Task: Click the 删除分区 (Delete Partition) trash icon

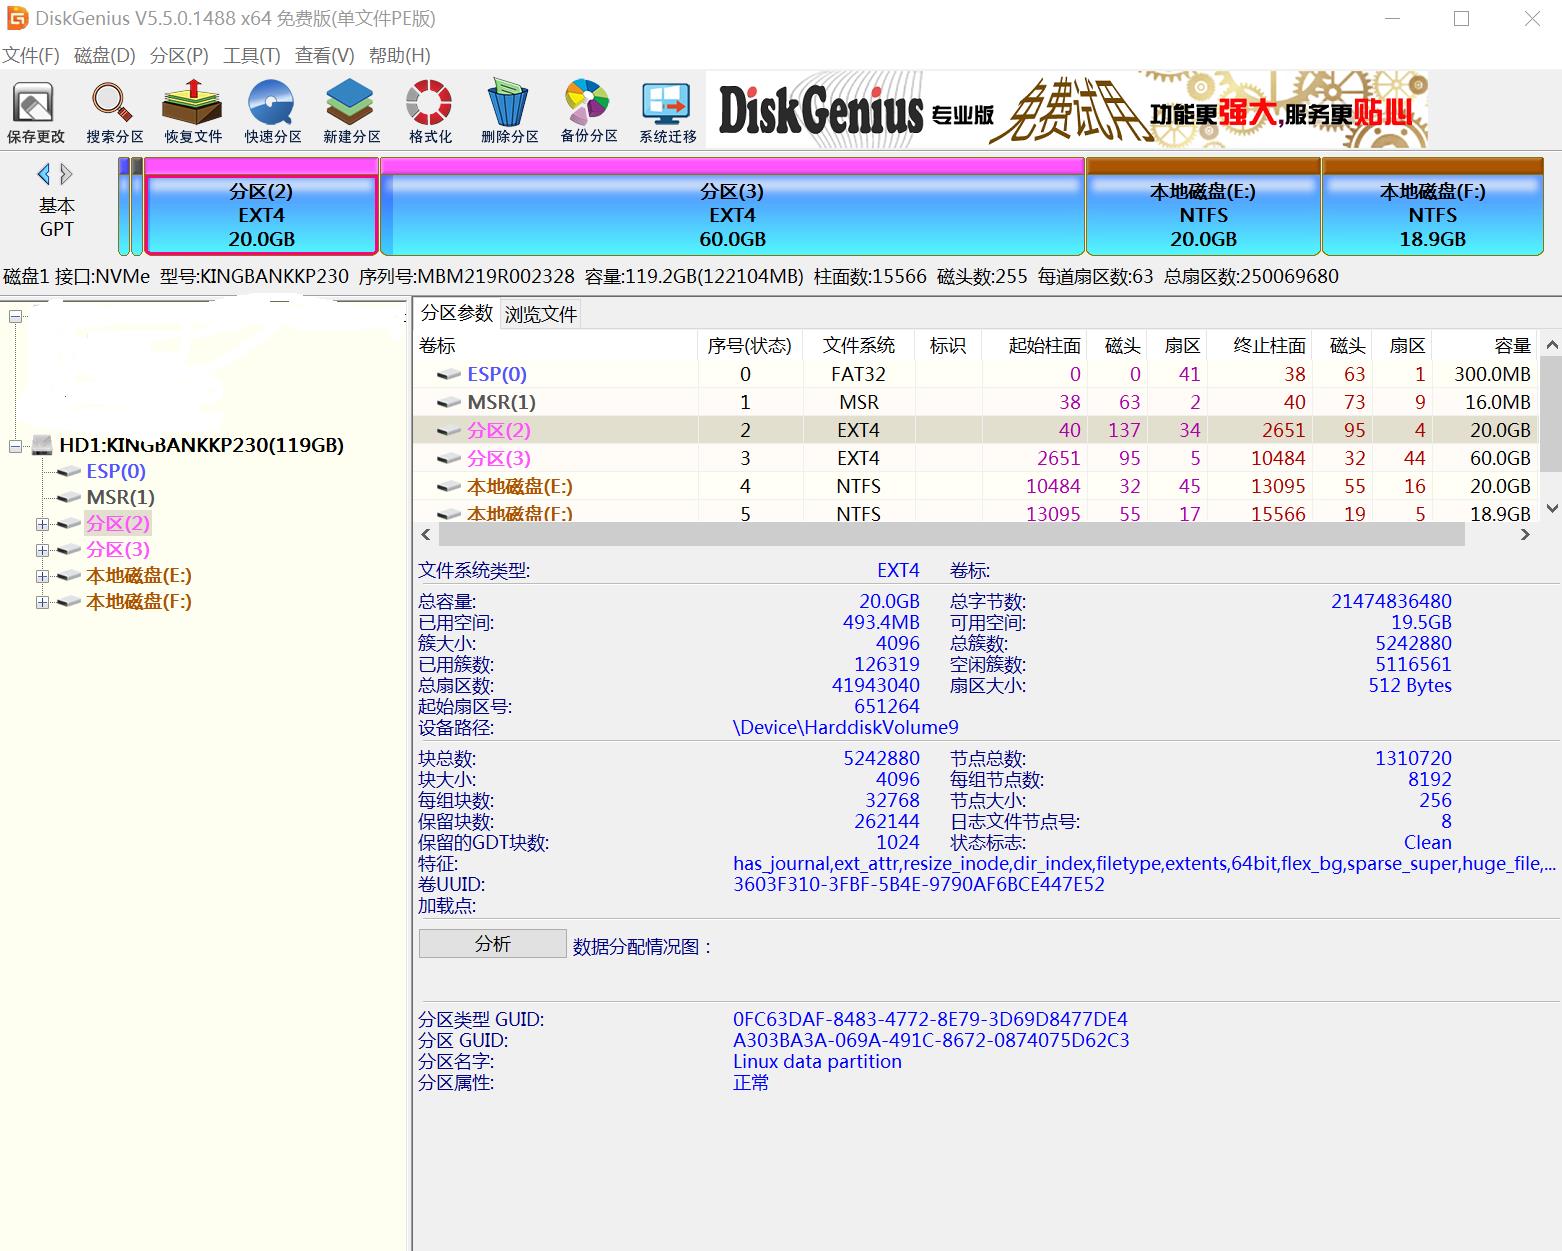Action: click(x=509, y=112)
